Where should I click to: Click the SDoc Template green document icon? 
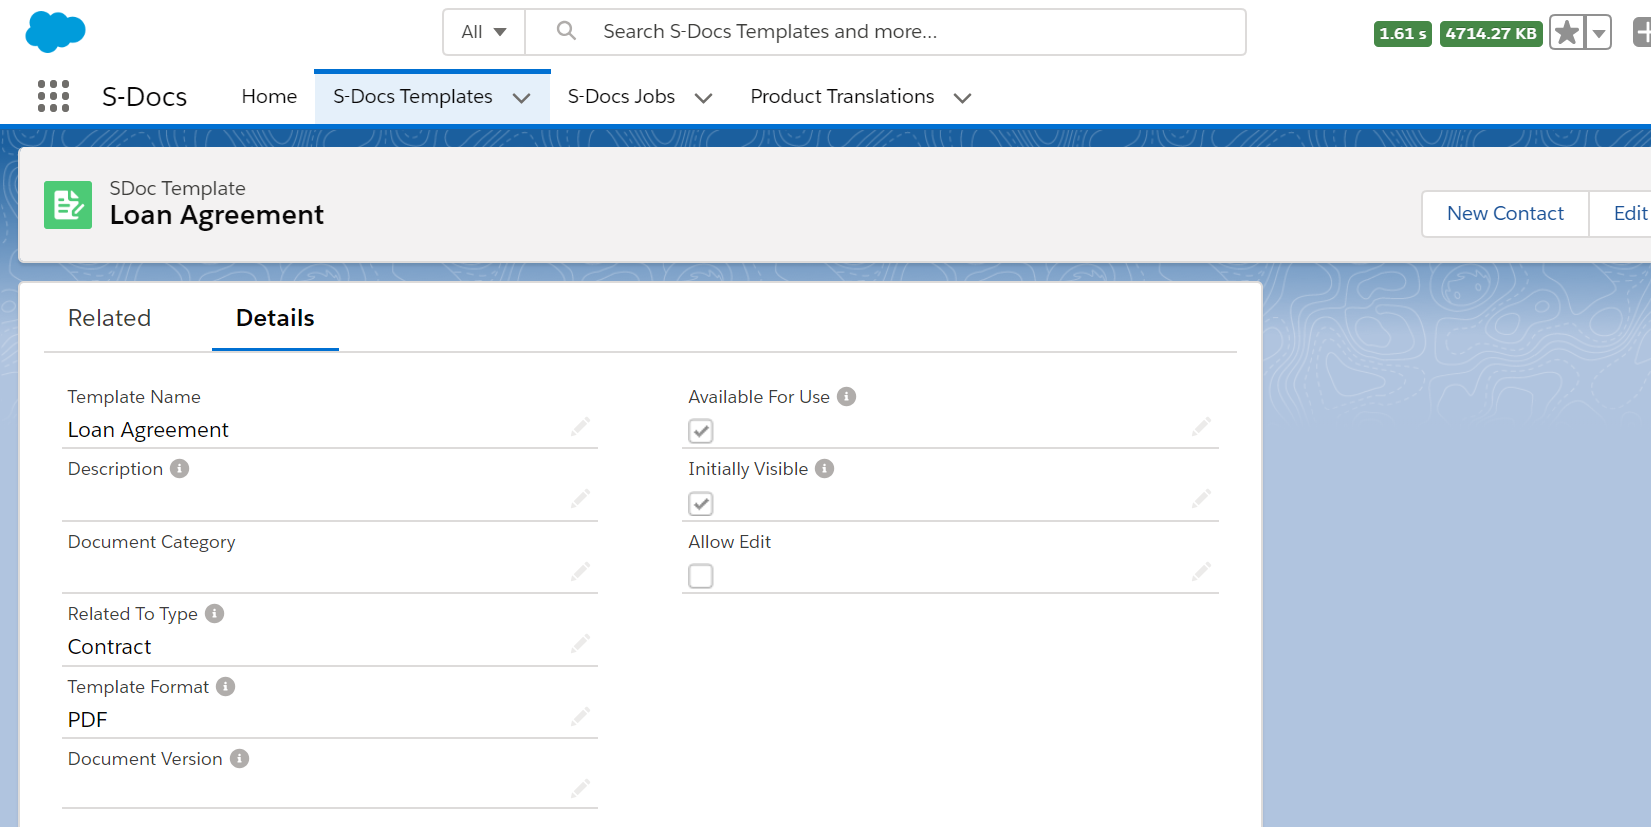[x=68, y=205]
